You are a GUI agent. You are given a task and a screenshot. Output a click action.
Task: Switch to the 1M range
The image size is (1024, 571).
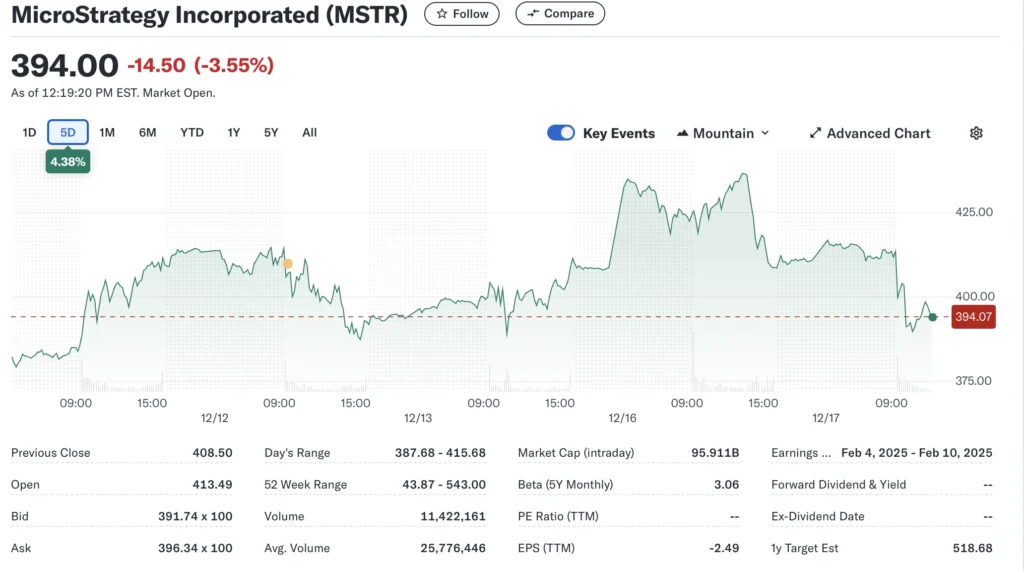coord(107,132)
